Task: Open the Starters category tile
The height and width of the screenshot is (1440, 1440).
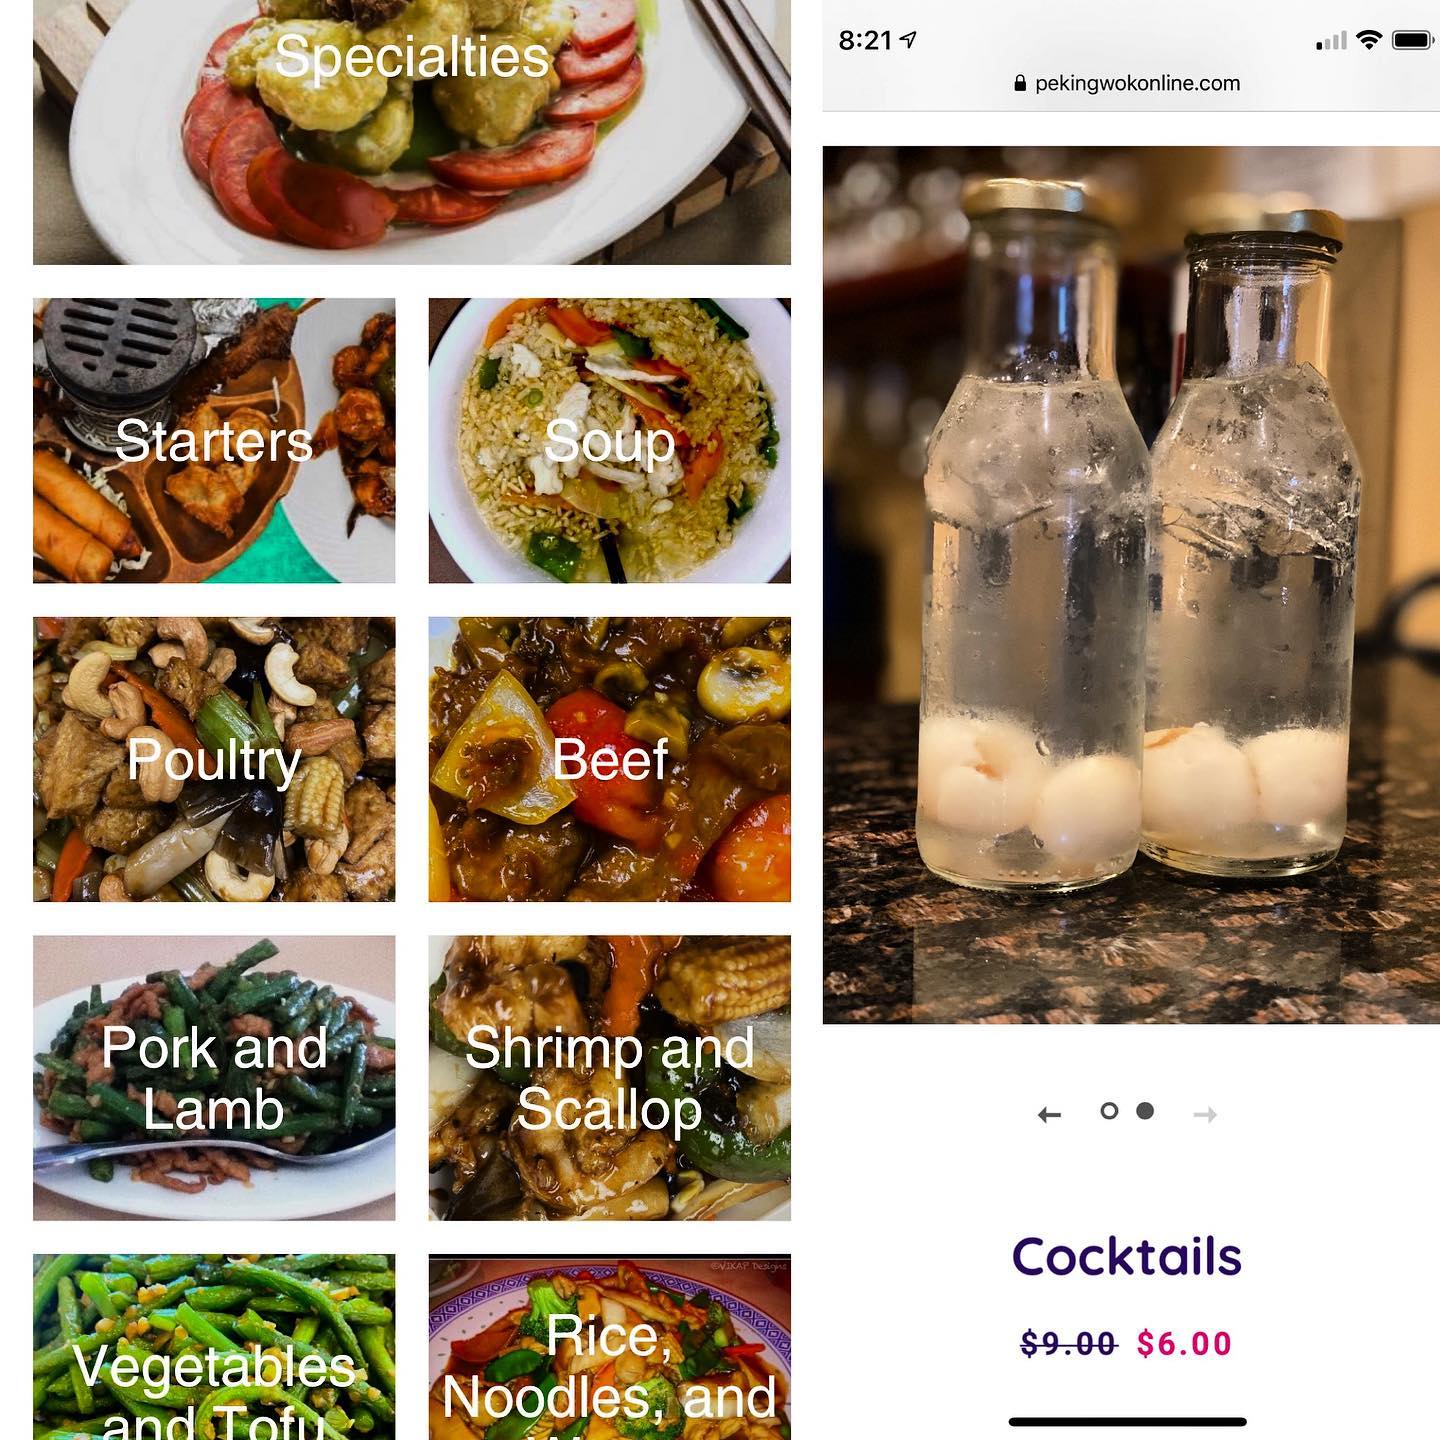Action: click(214, 440)
